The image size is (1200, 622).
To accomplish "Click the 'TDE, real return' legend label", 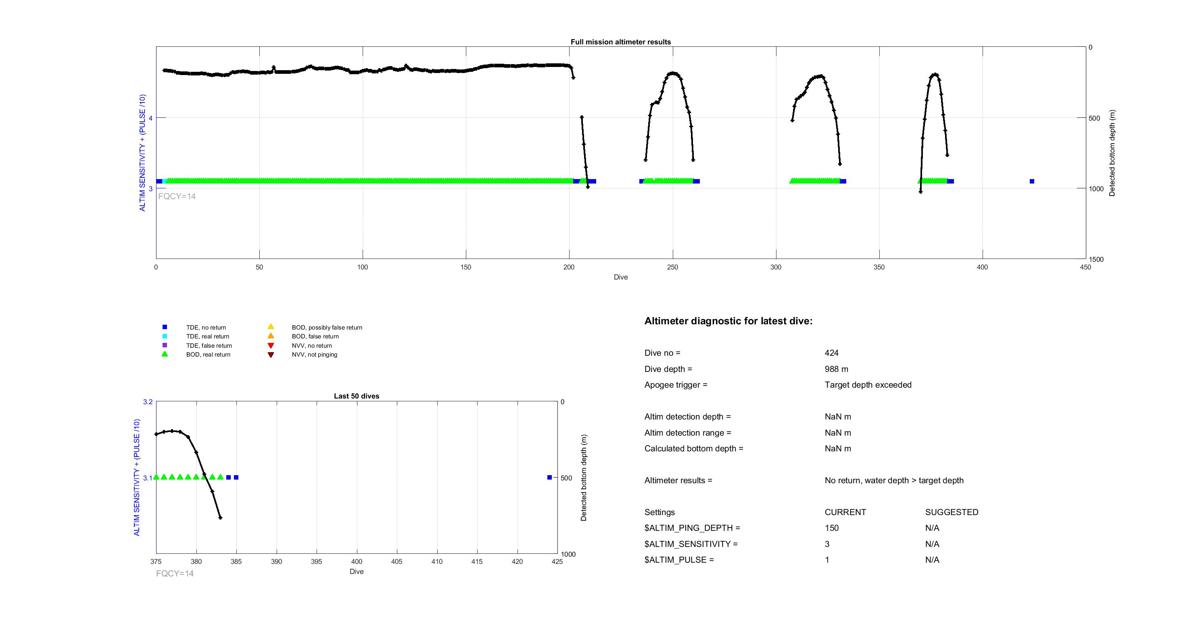I will pyautogui.click(x=206, y=336).
